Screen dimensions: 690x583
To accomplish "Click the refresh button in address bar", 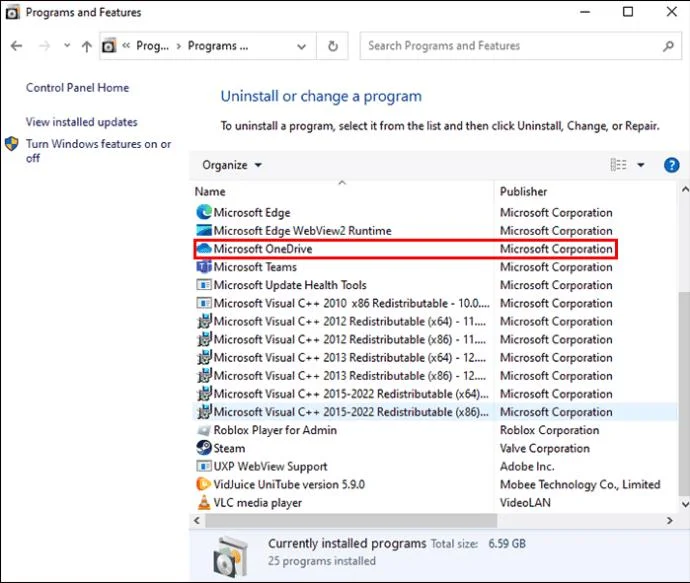I will coord(333,46).
